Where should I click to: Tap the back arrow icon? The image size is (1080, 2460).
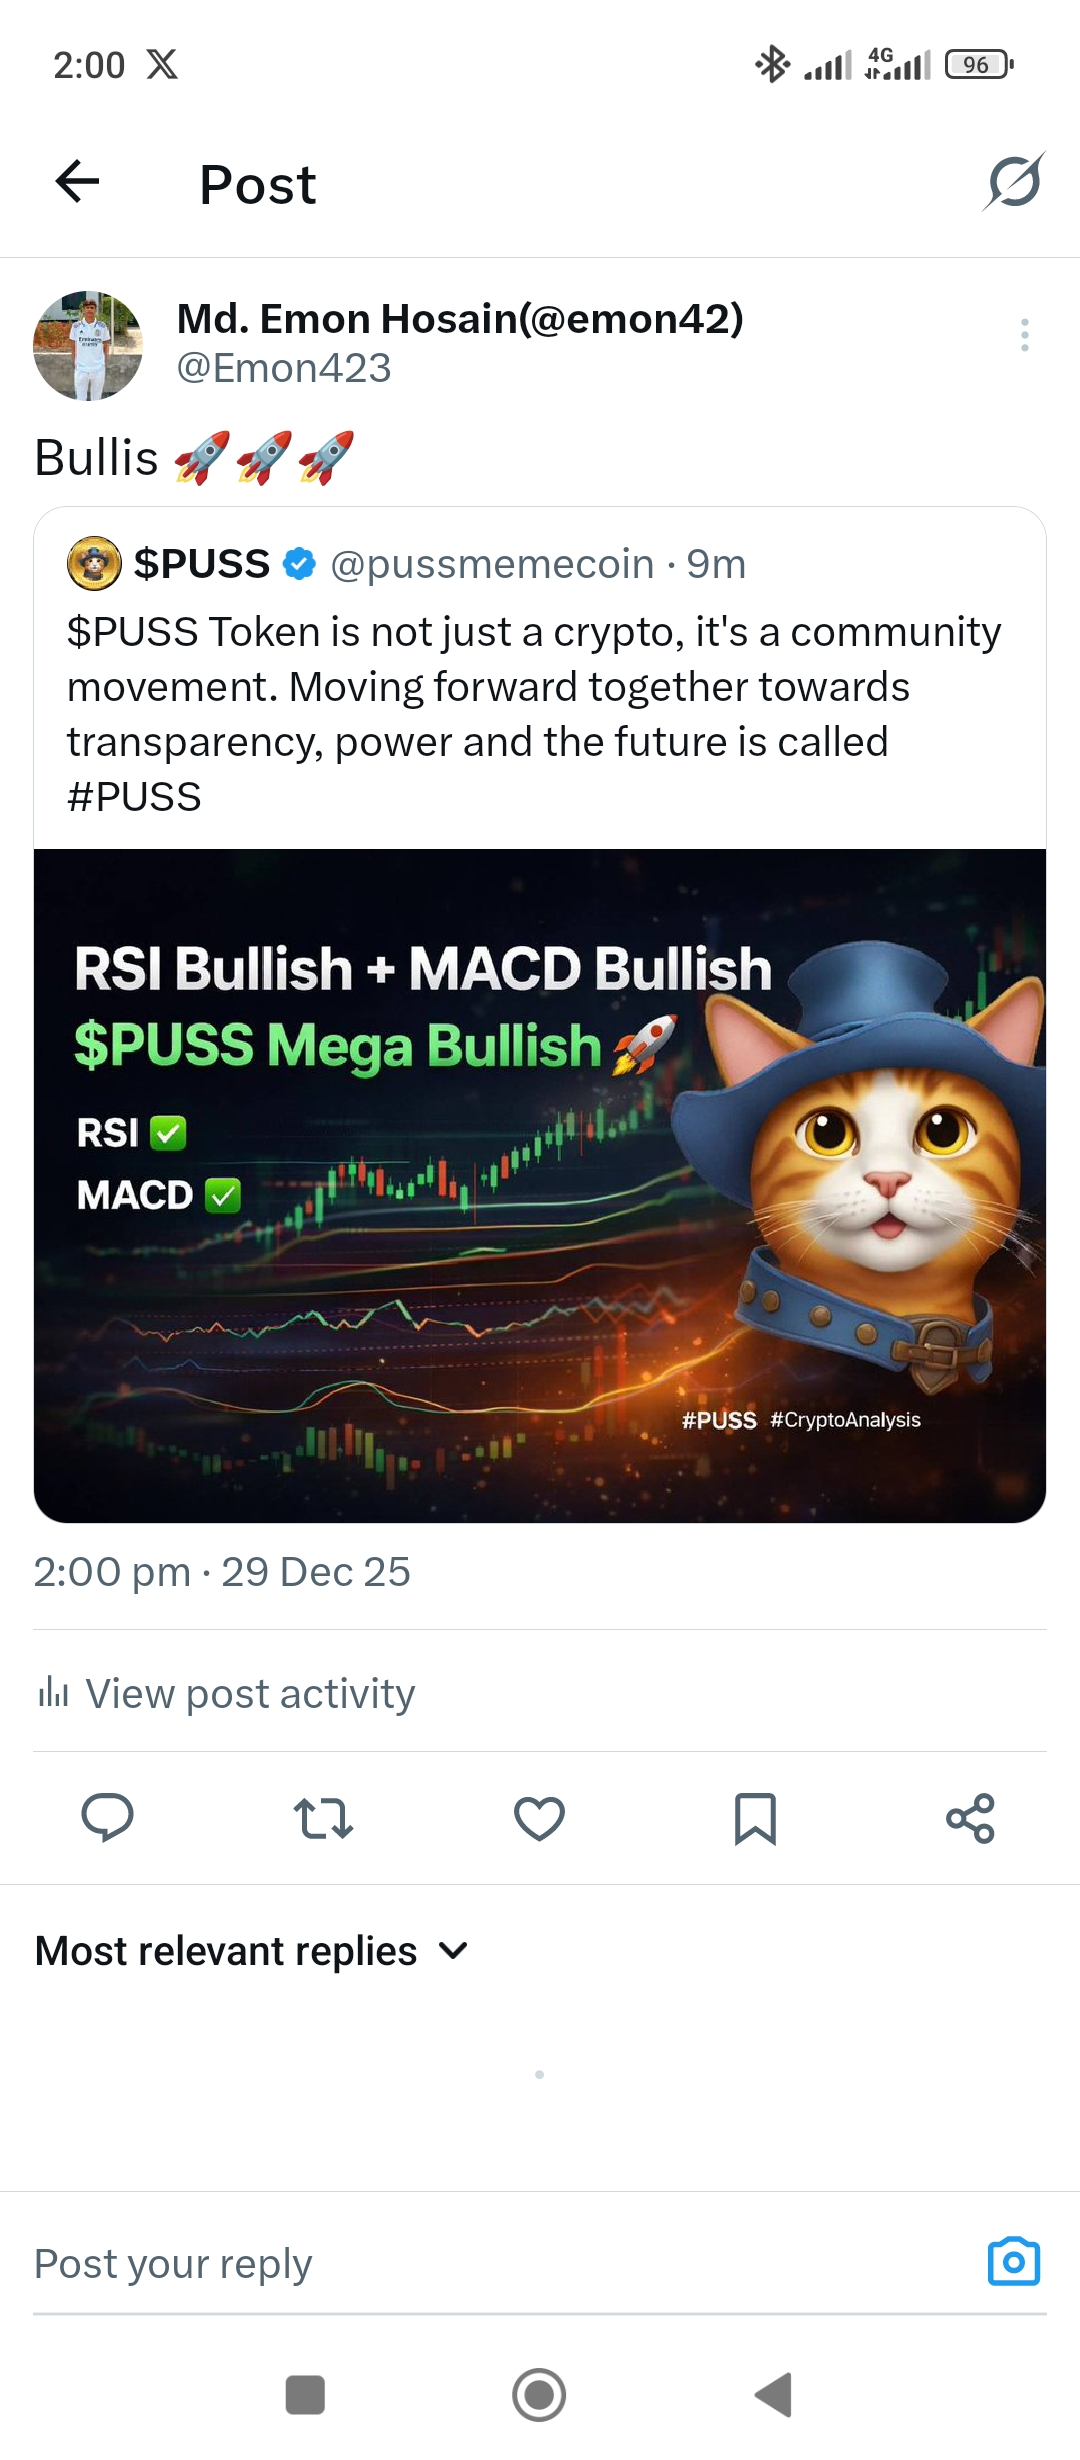coord(77,181)
